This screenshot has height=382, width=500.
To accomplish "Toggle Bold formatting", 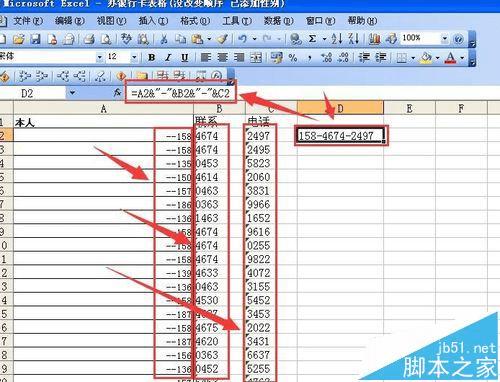I will [x=152, y=58].
